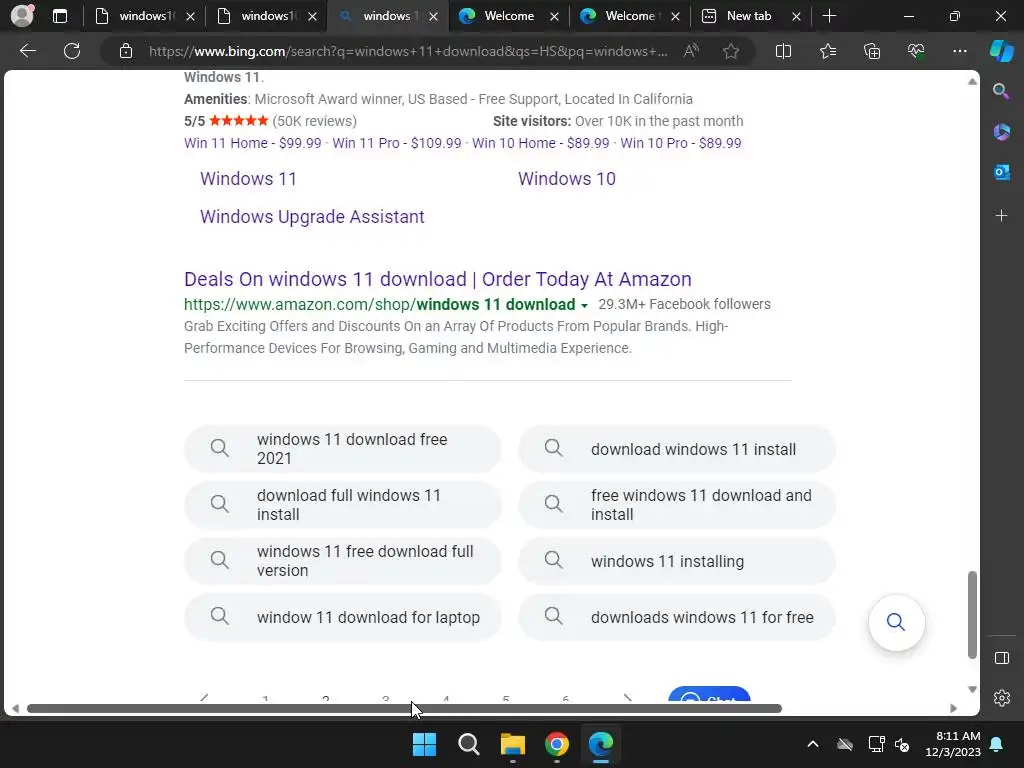Open Windows taskbar search

468,744
